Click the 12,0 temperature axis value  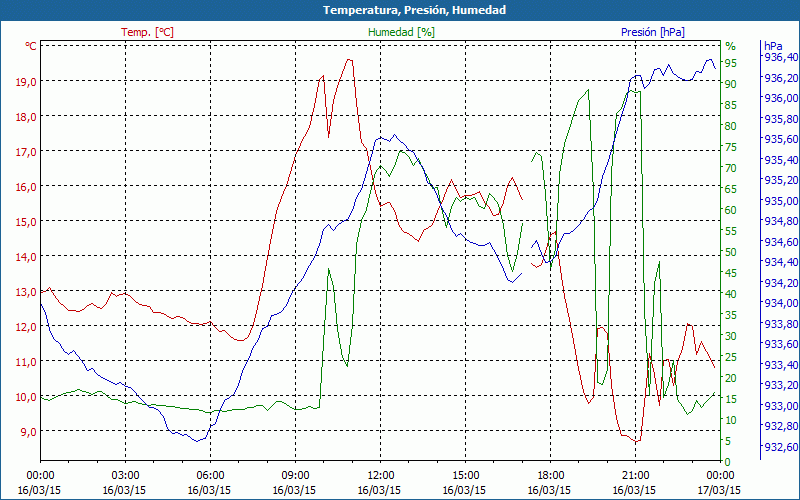point(26,327)
